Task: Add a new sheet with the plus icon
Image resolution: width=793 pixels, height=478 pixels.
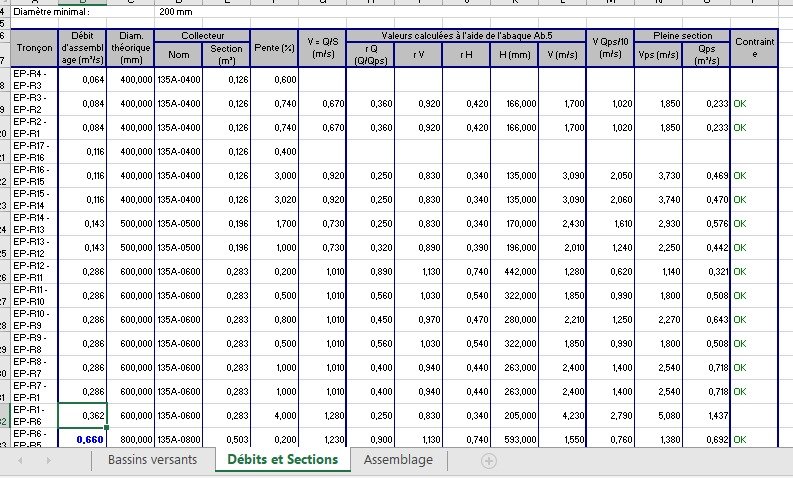Action: click(489, 461)
